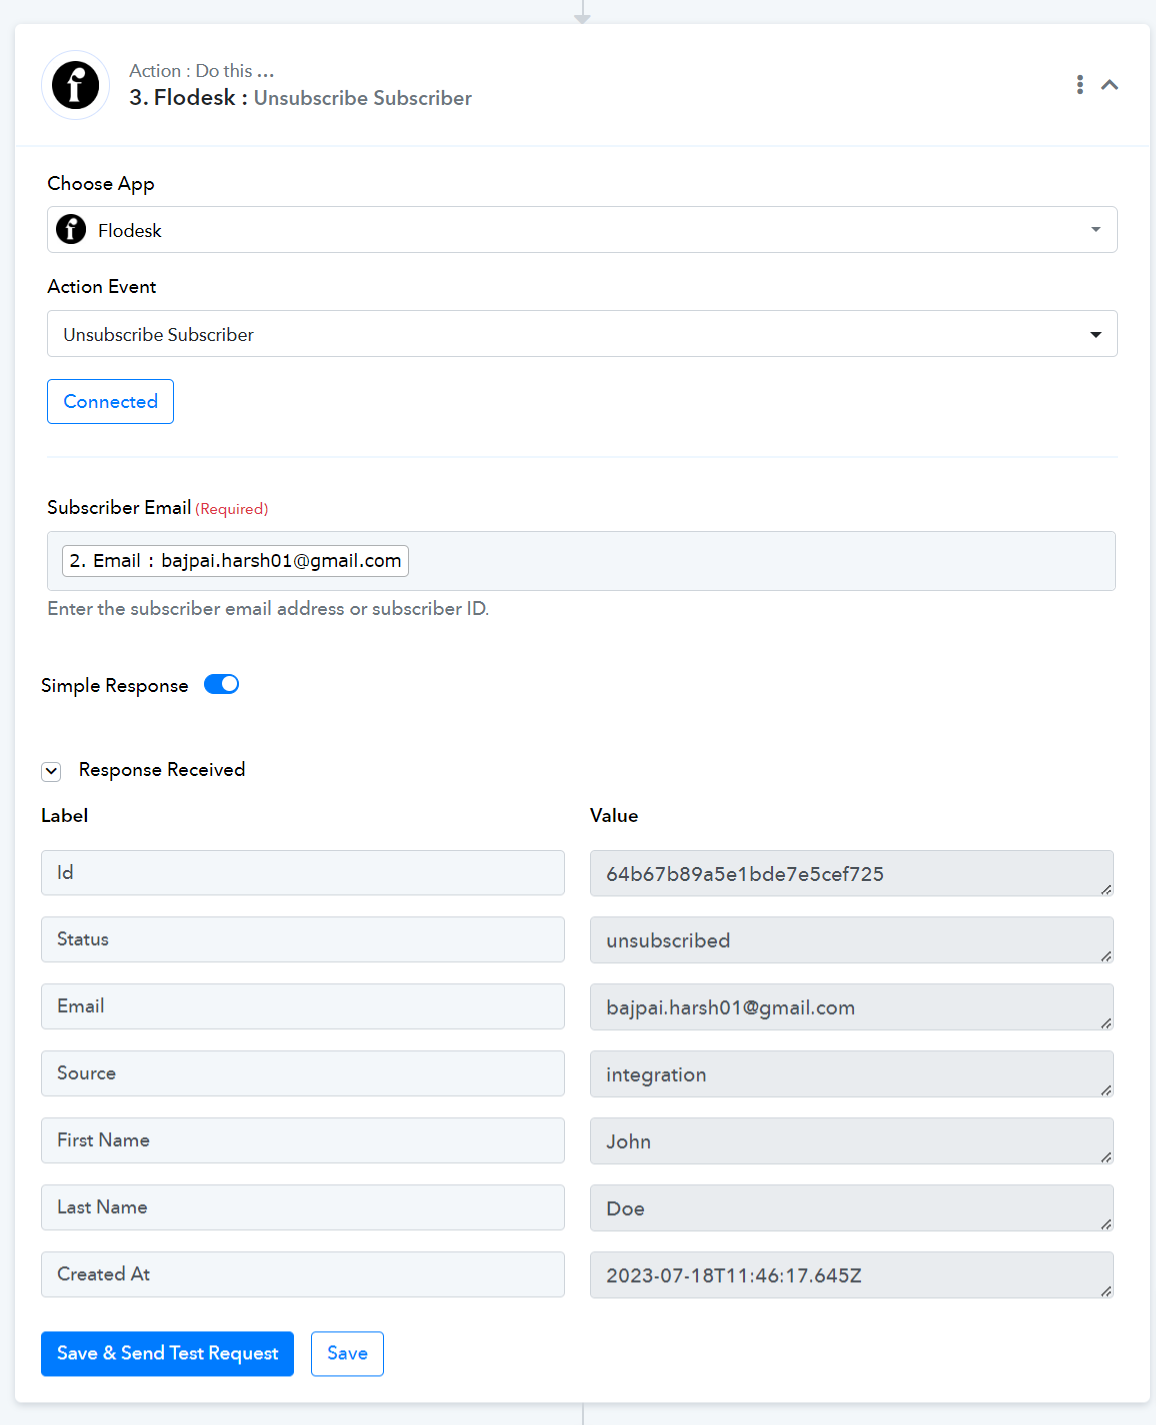This screenshot has height=1425, width=1156.
Task: Click Save & Send Test Request button
Action: pos(167,1353)
